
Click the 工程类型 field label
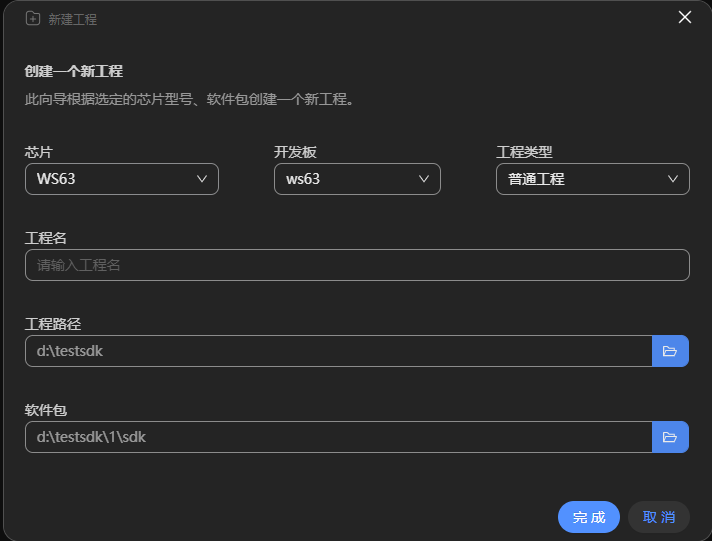[x=524, y=152]
